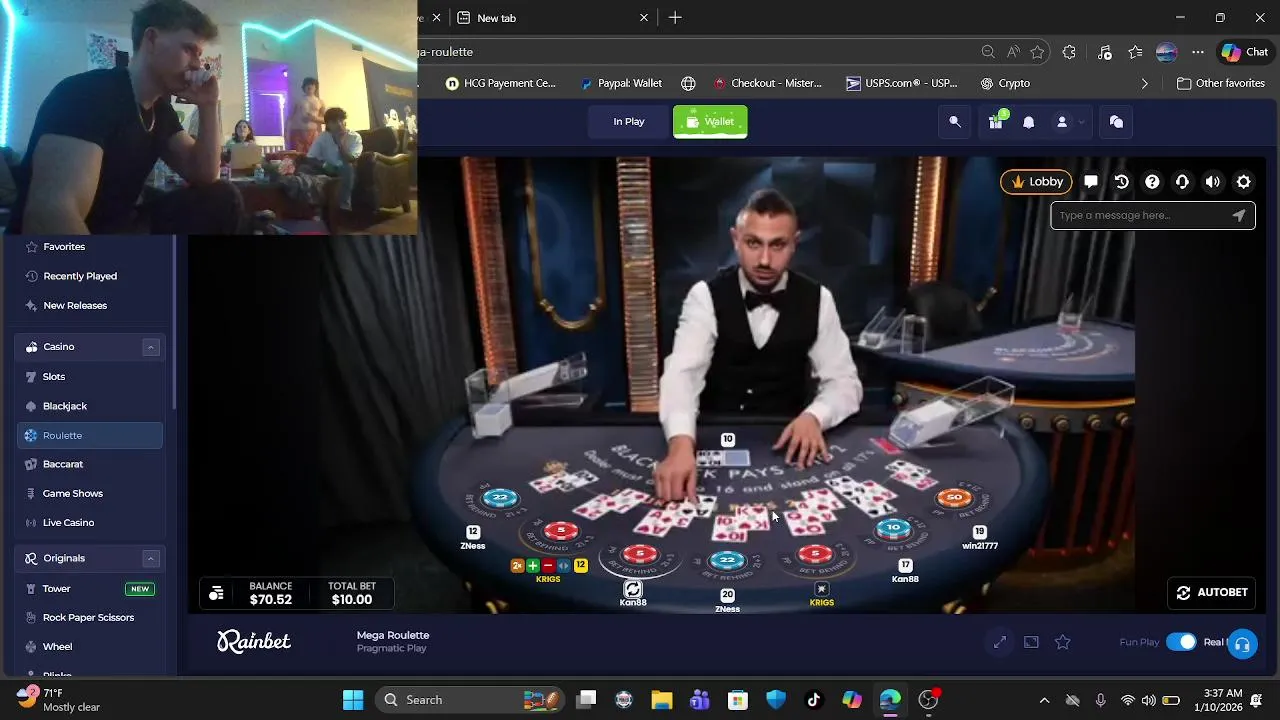
Task: Select Roulette in the Casino menu
Action: click(90, 435)
